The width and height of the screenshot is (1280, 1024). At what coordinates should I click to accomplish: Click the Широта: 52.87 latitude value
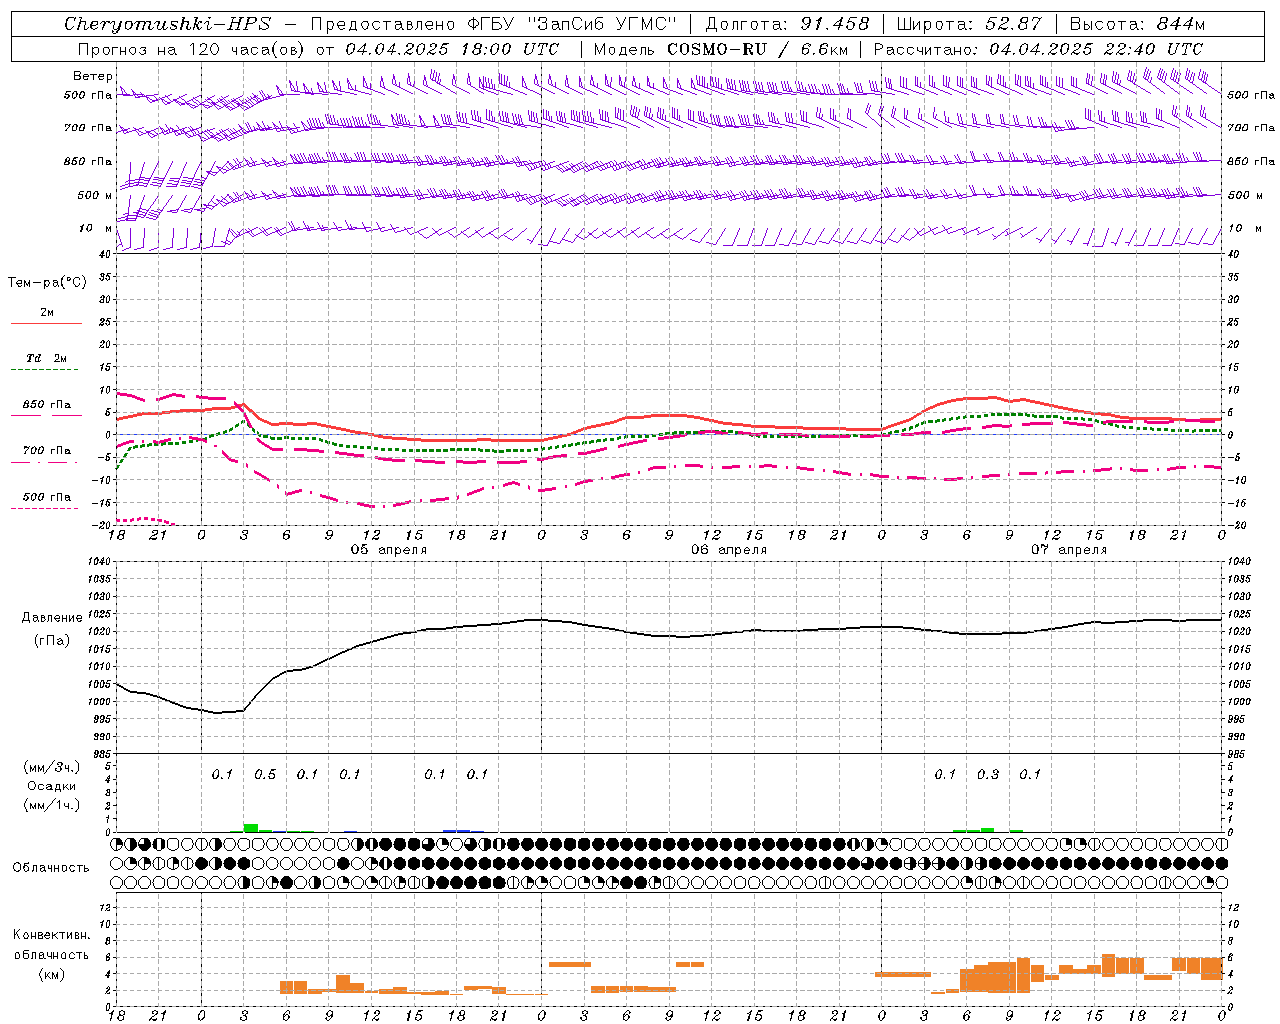click(969, 24)
